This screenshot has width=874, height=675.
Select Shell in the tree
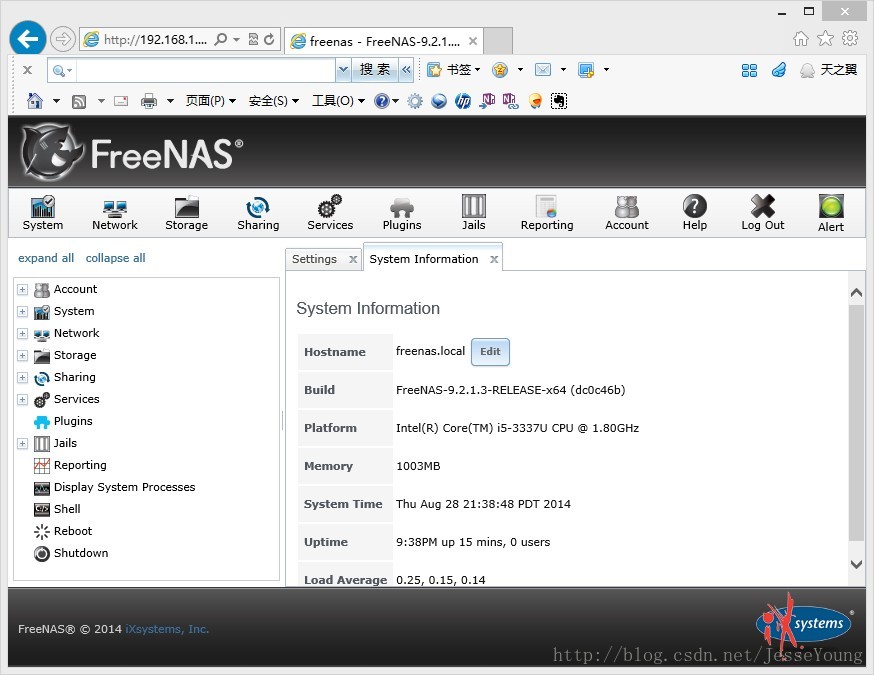pyautogui.click(x=67, y=509)
